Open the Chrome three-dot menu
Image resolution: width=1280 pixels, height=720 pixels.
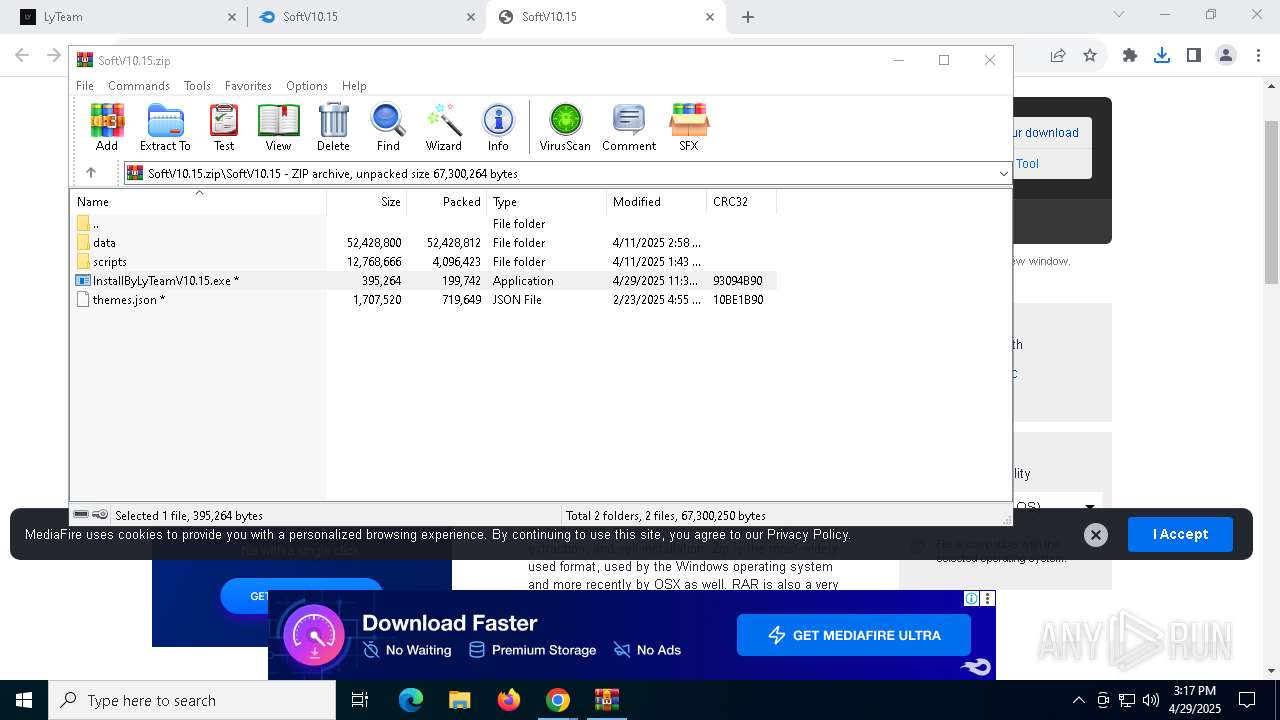pos(1258,56)
